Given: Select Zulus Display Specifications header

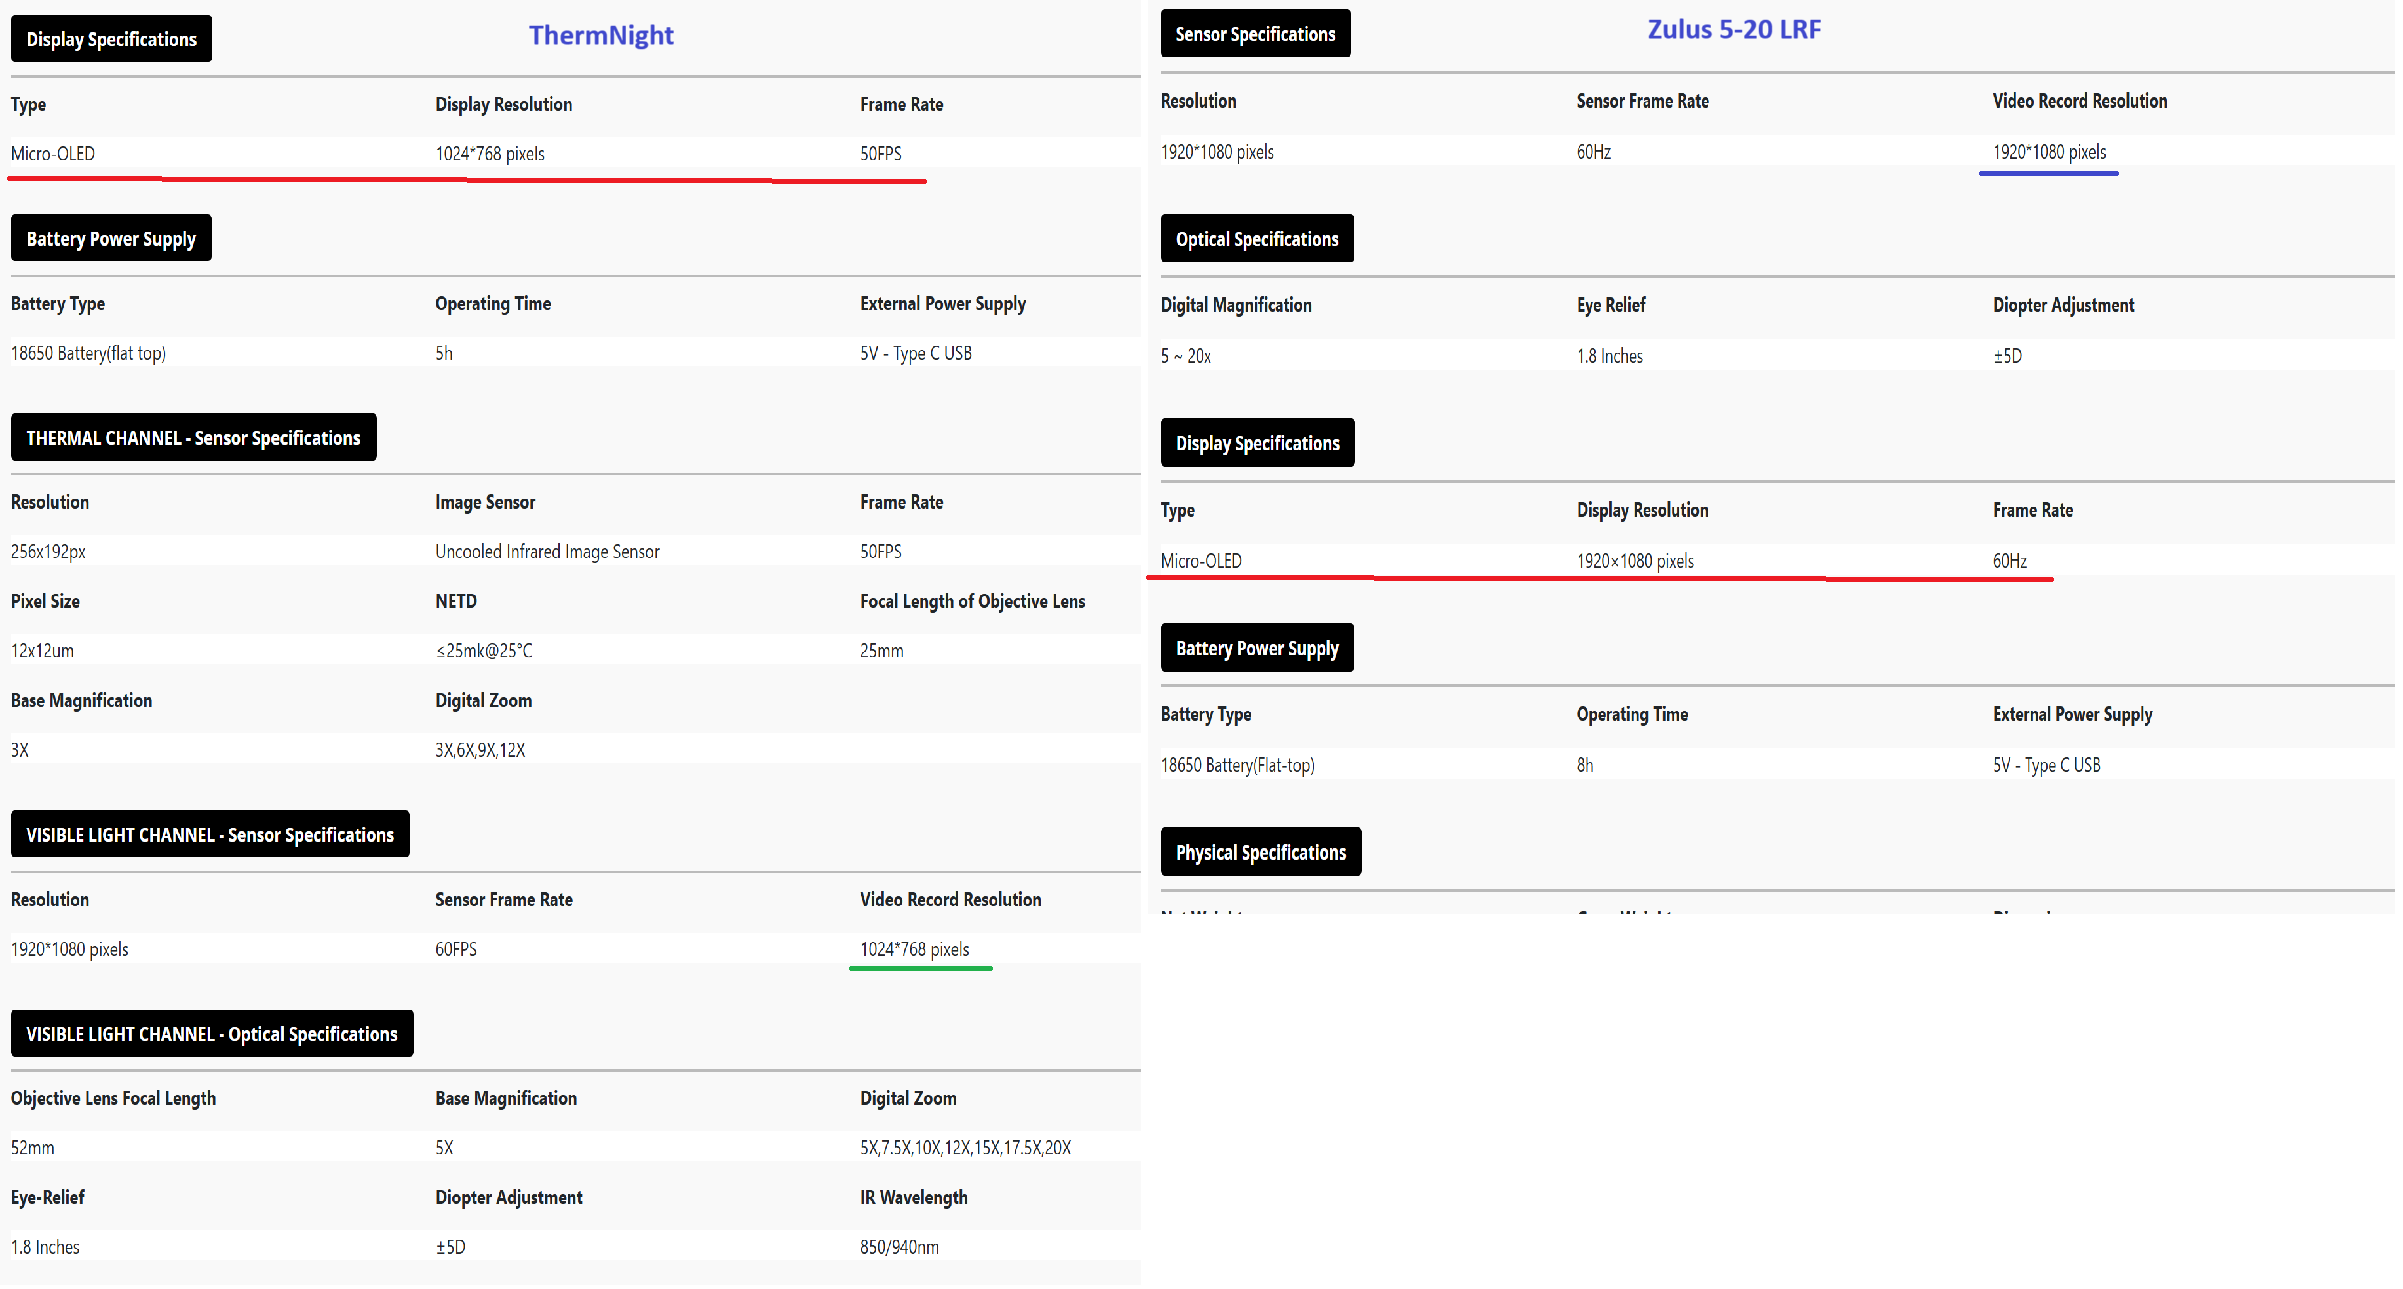Looking at the screenshot, I should [1258, 442].
